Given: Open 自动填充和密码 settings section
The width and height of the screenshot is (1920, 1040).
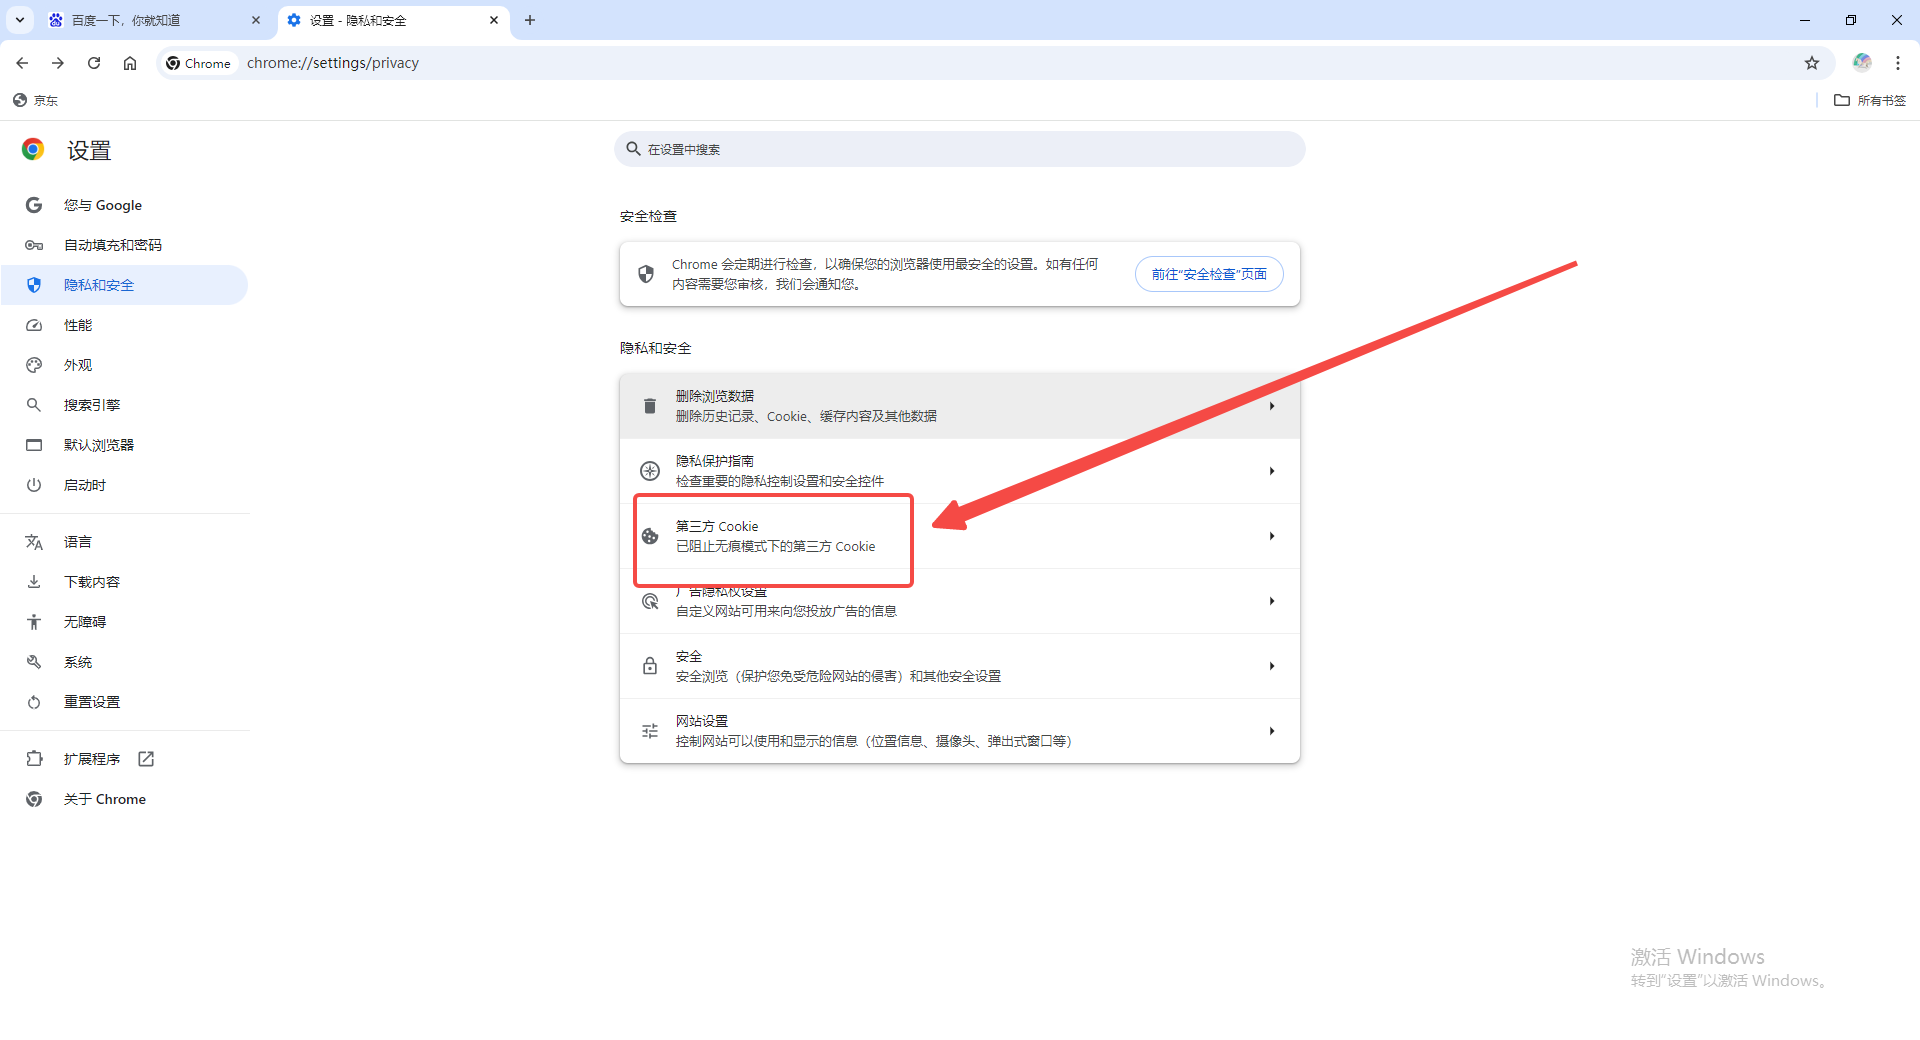Looking at the screenshot, I should (x=125, y=245).
